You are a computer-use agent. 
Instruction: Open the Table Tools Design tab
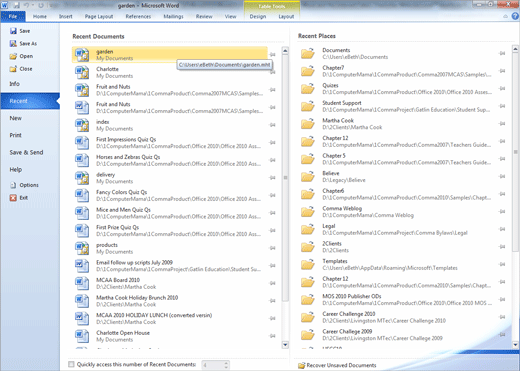[x=258, y=16]
